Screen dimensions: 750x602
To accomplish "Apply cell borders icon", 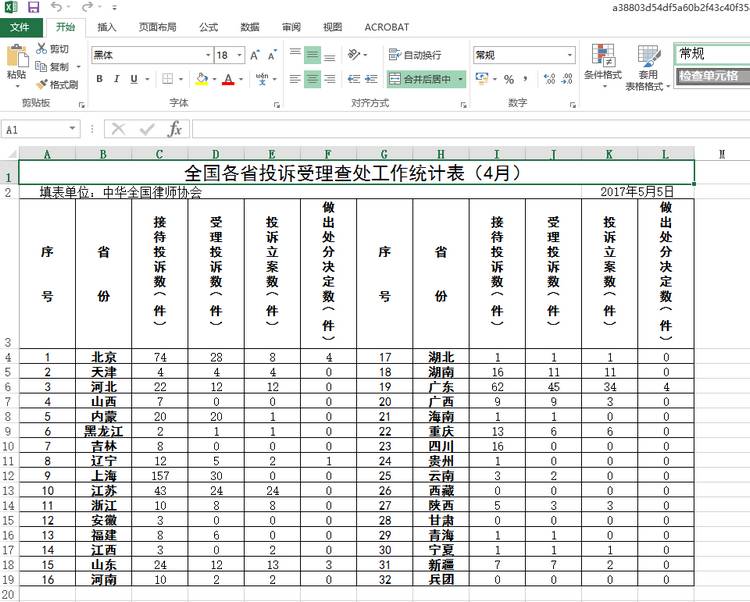I will [167, 79].
